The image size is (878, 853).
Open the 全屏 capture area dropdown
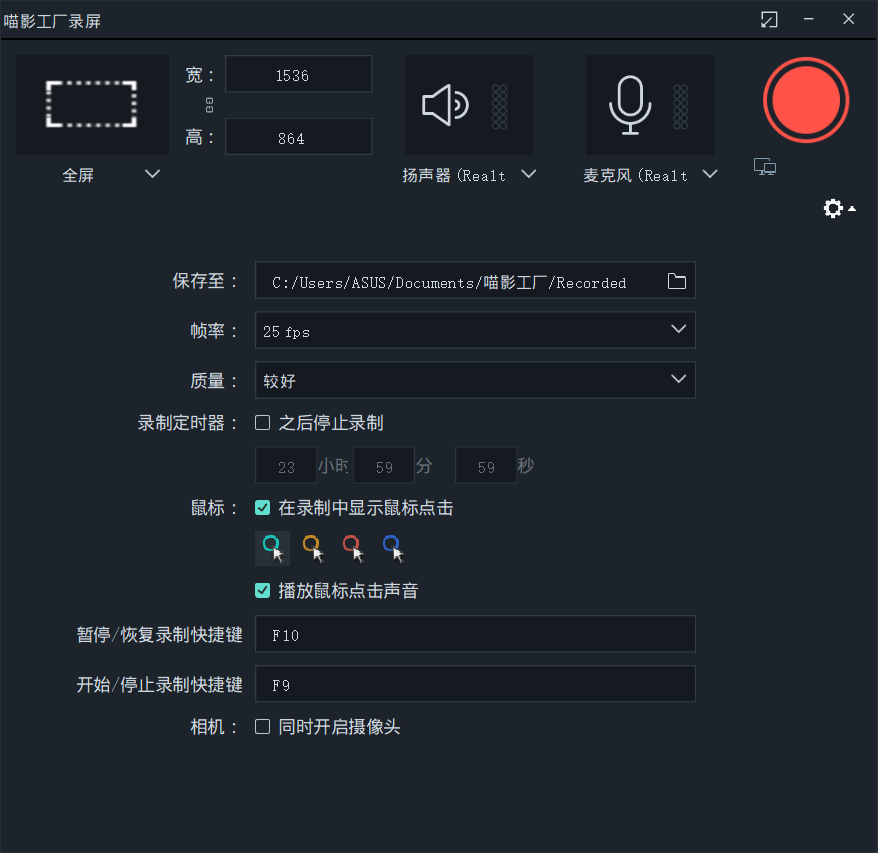pos(152,174)
